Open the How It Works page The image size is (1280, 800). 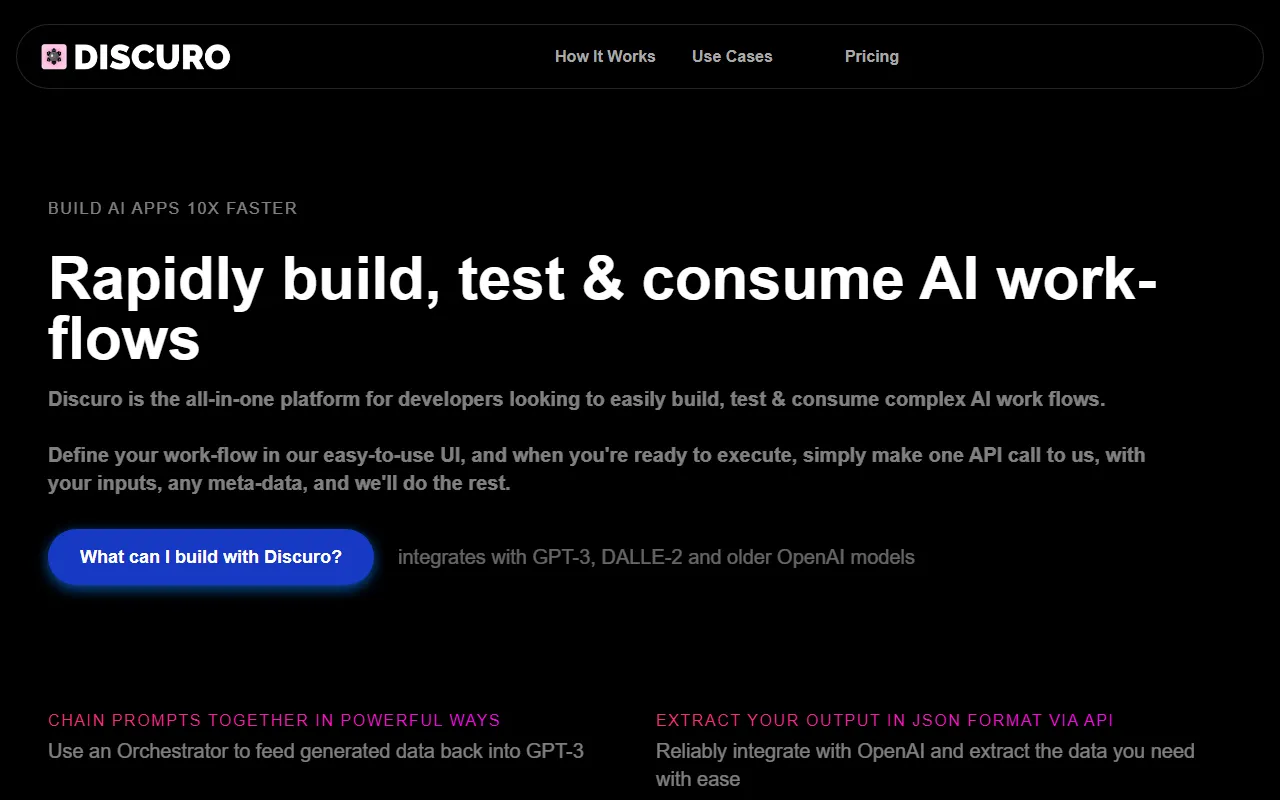click(605, 57)
